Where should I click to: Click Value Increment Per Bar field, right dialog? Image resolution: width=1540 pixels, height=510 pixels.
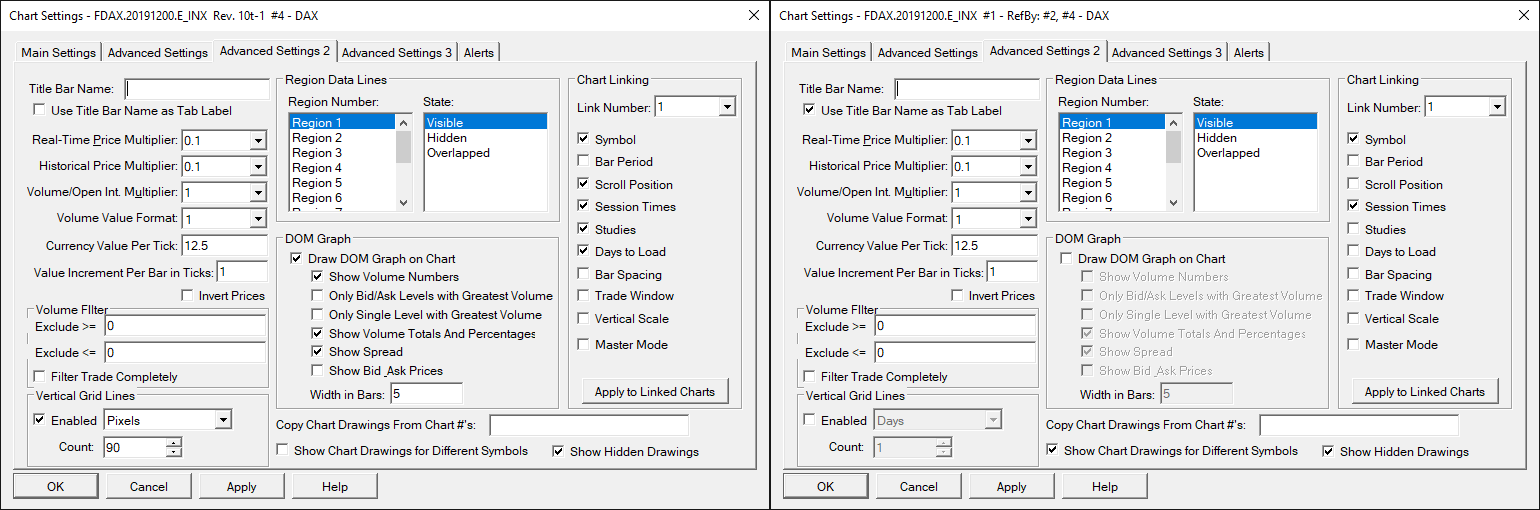(x=1011, y=272)
